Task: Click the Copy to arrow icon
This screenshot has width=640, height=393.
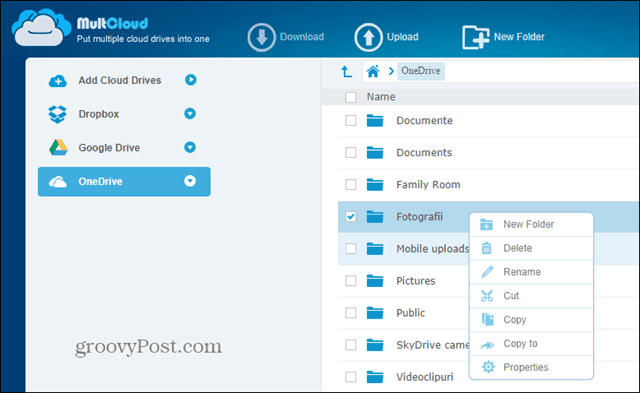Action: (x=487, y=345)
